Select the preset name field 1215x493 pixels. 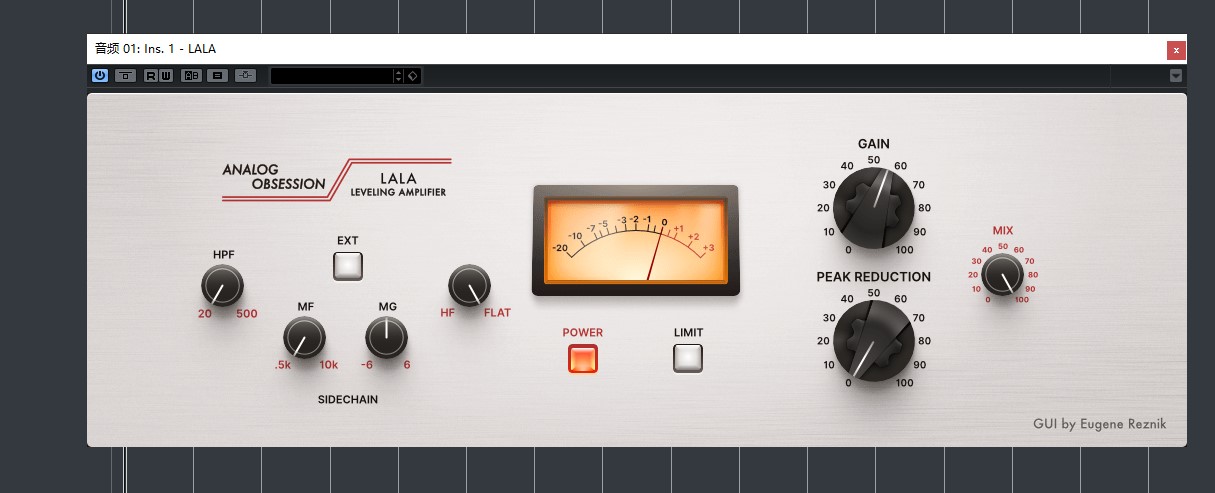point(332,76)
